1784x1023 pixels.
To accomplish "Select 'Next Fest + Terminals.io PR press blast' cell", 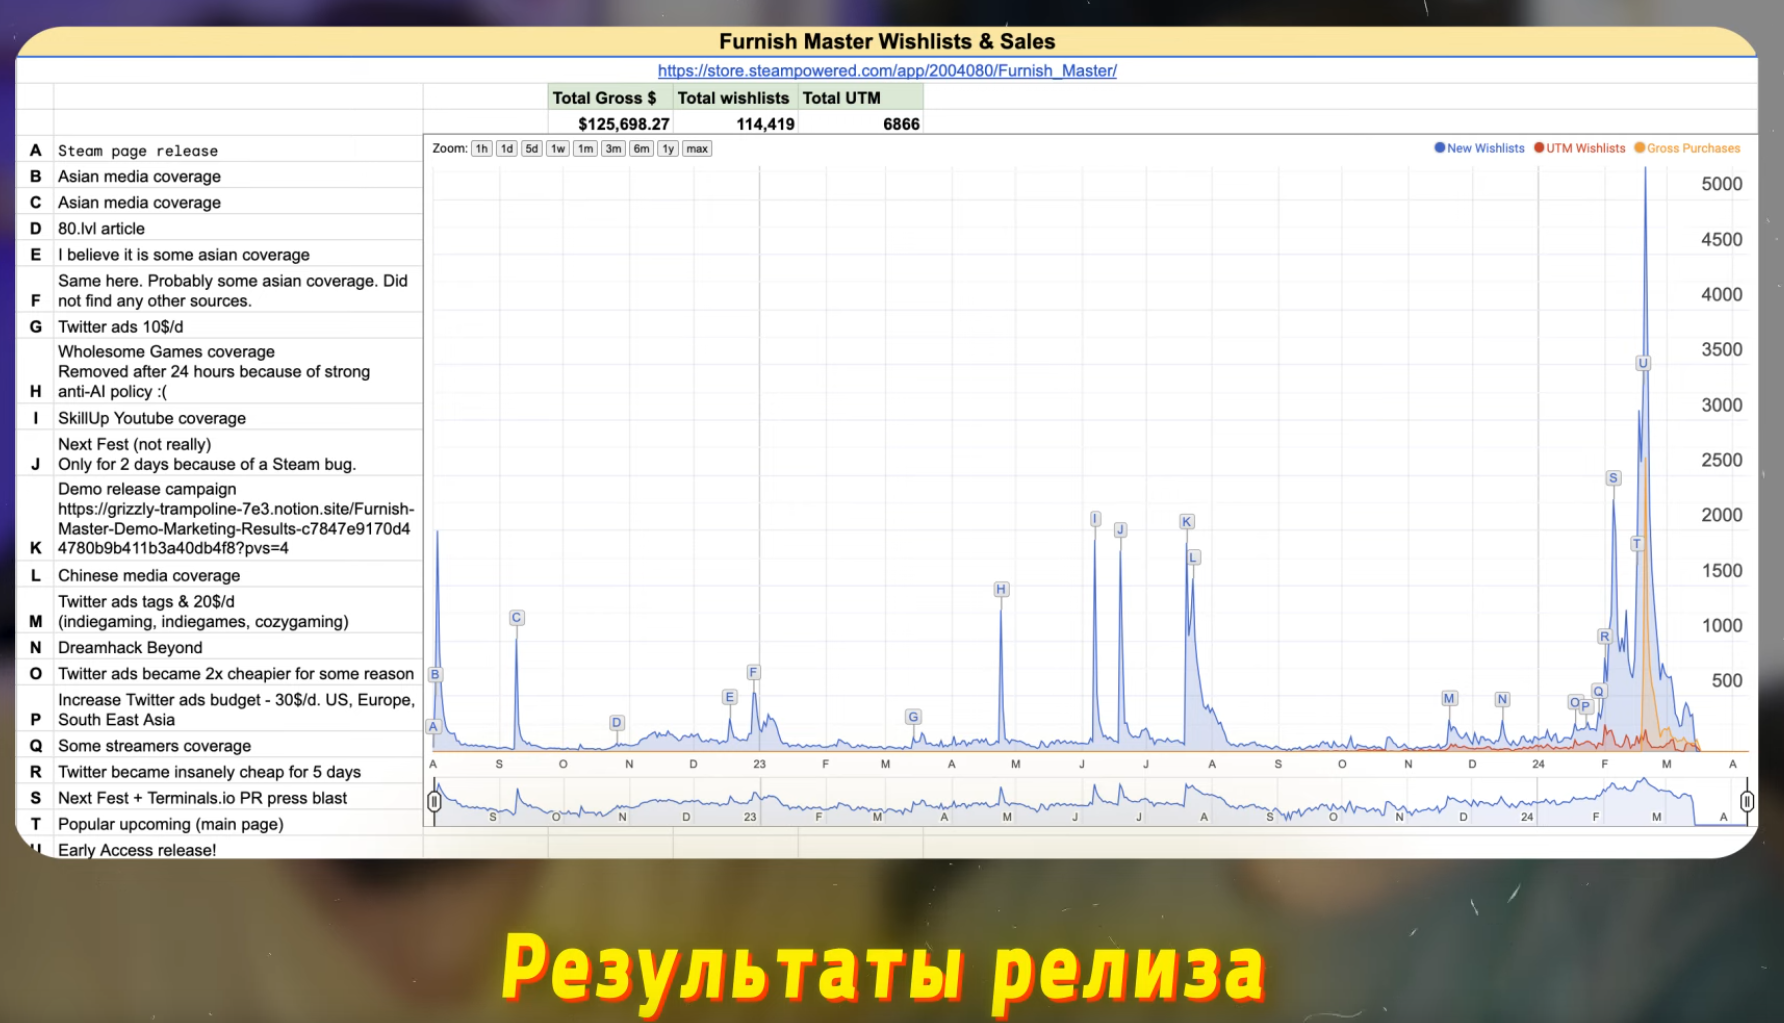I will click(238, 797).
